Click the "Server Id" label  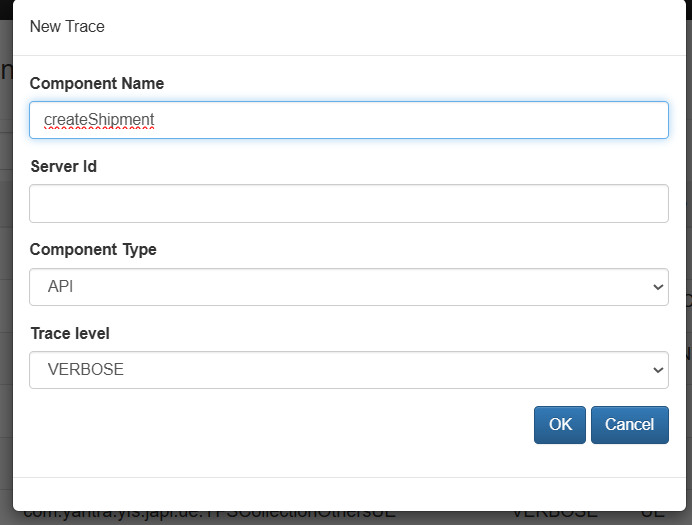click(x=63, y=167)
